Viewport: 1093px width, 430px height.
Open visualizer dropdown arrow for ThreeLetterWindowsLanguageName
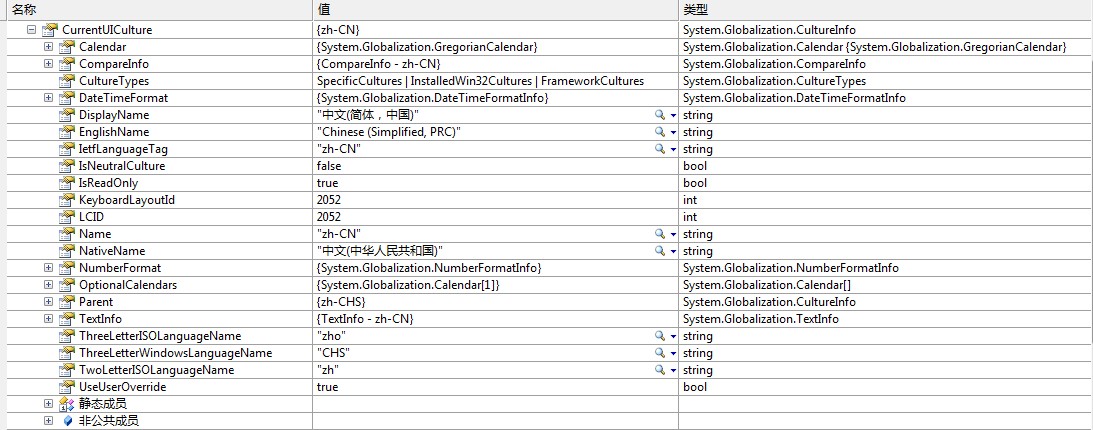(673, 353)
